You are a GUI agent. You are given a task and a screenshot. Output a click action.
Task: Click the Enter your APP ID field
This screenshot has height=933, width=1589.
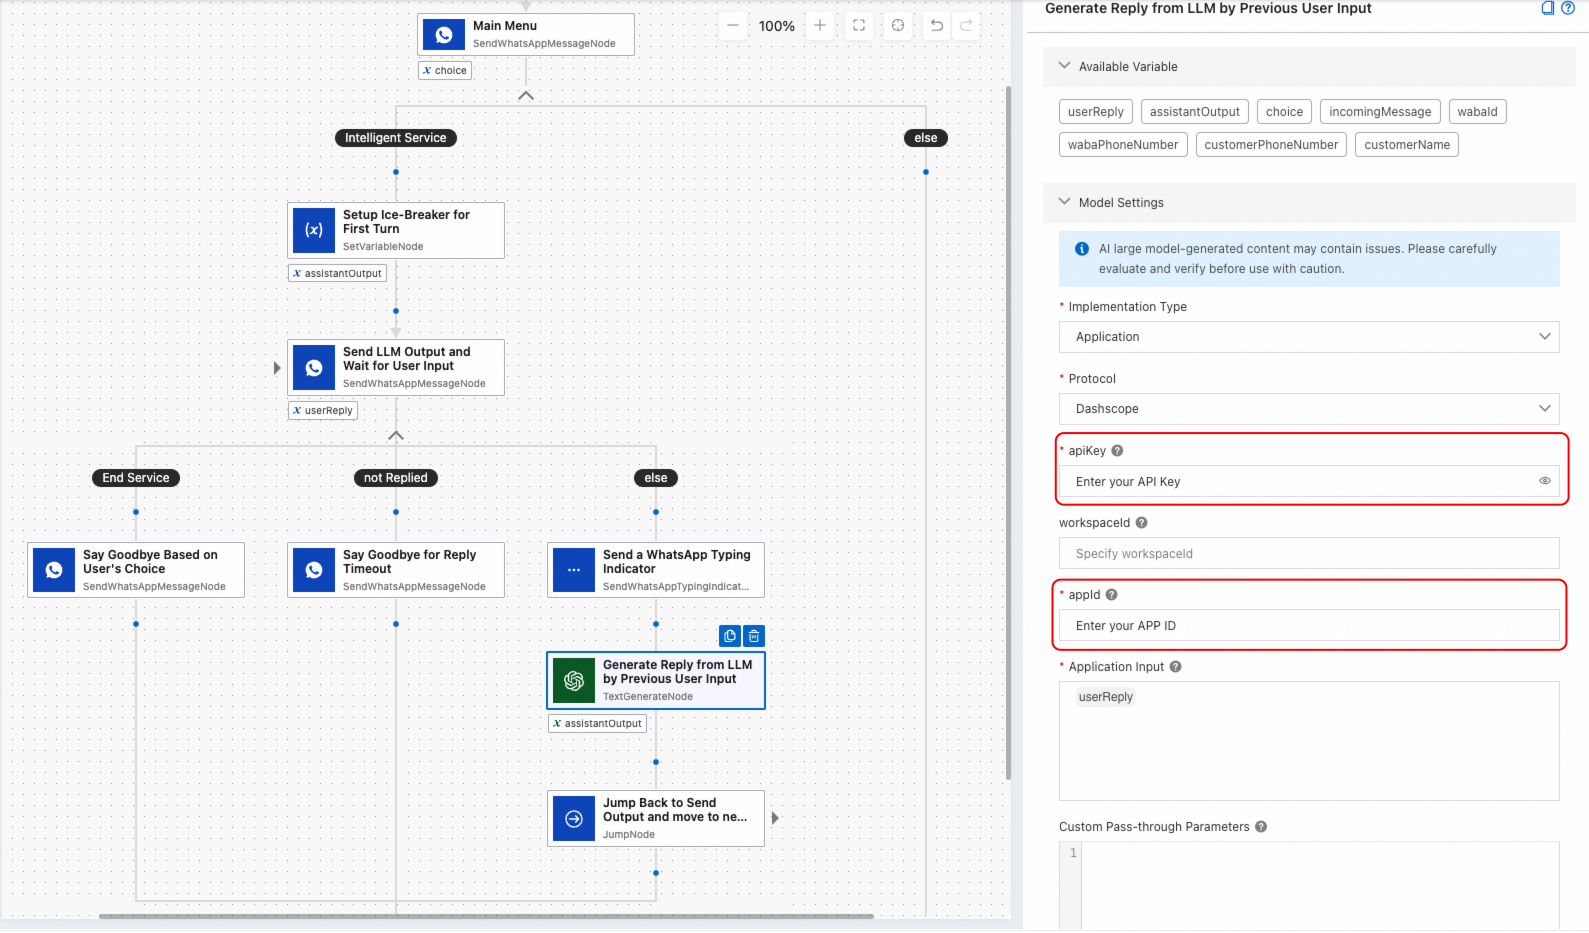coord(1309,625)
